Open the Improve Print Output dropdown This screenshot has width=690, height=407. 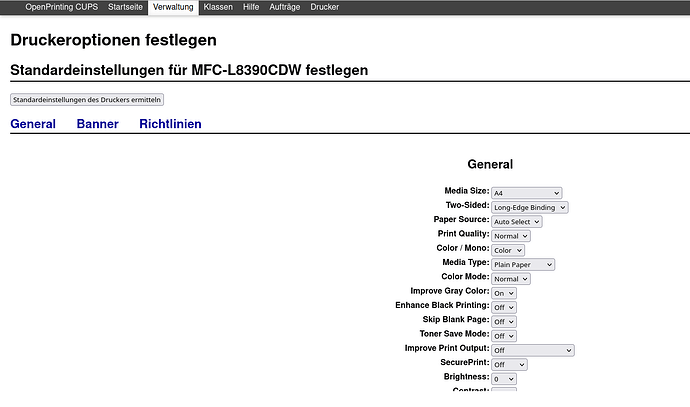(x=533, y=350)
